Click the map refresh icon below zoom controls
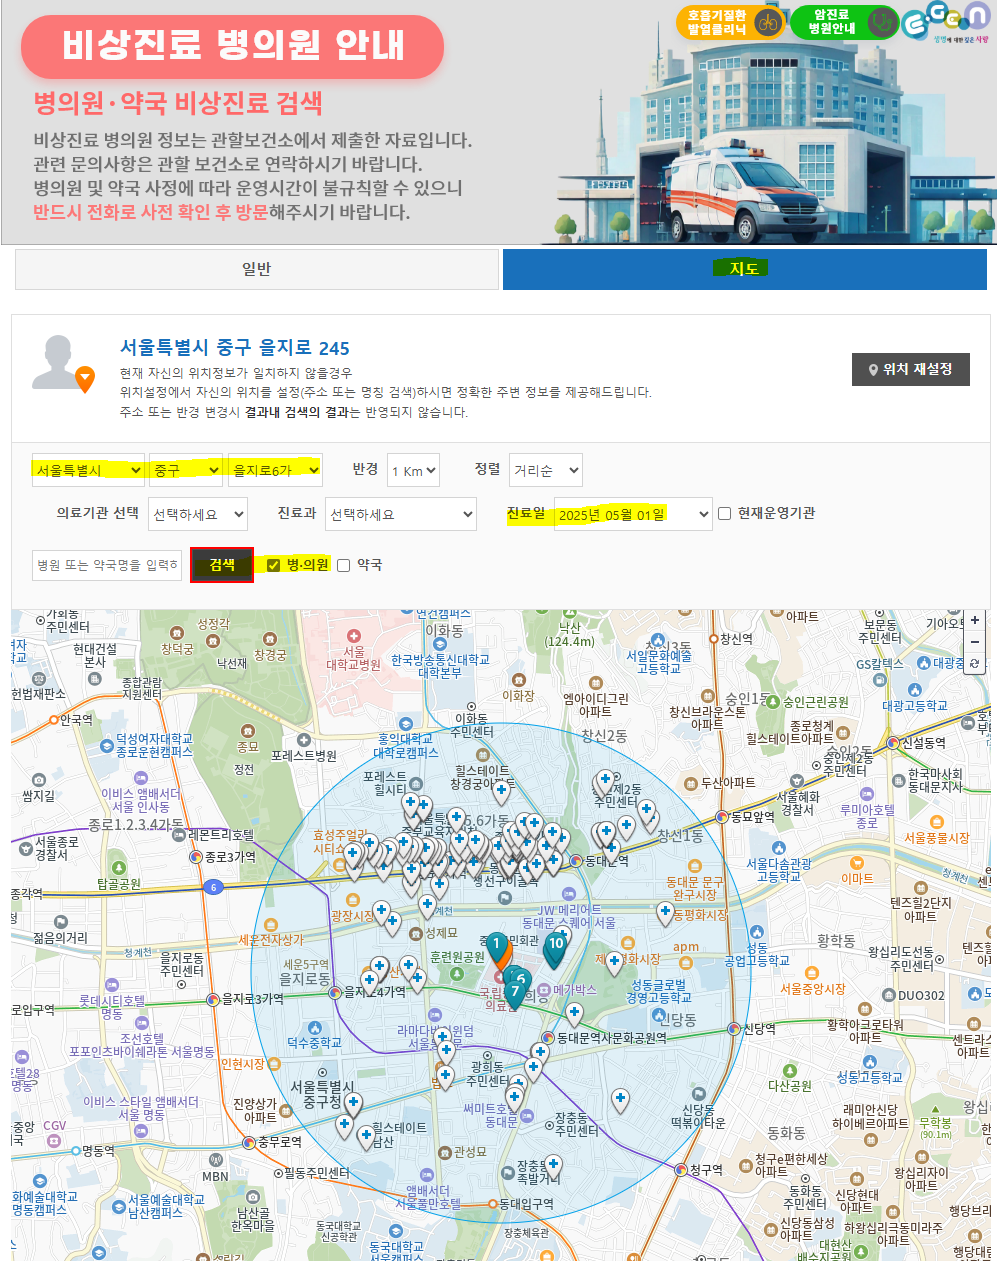This screenshot has height=1261, width=997. 975,664
